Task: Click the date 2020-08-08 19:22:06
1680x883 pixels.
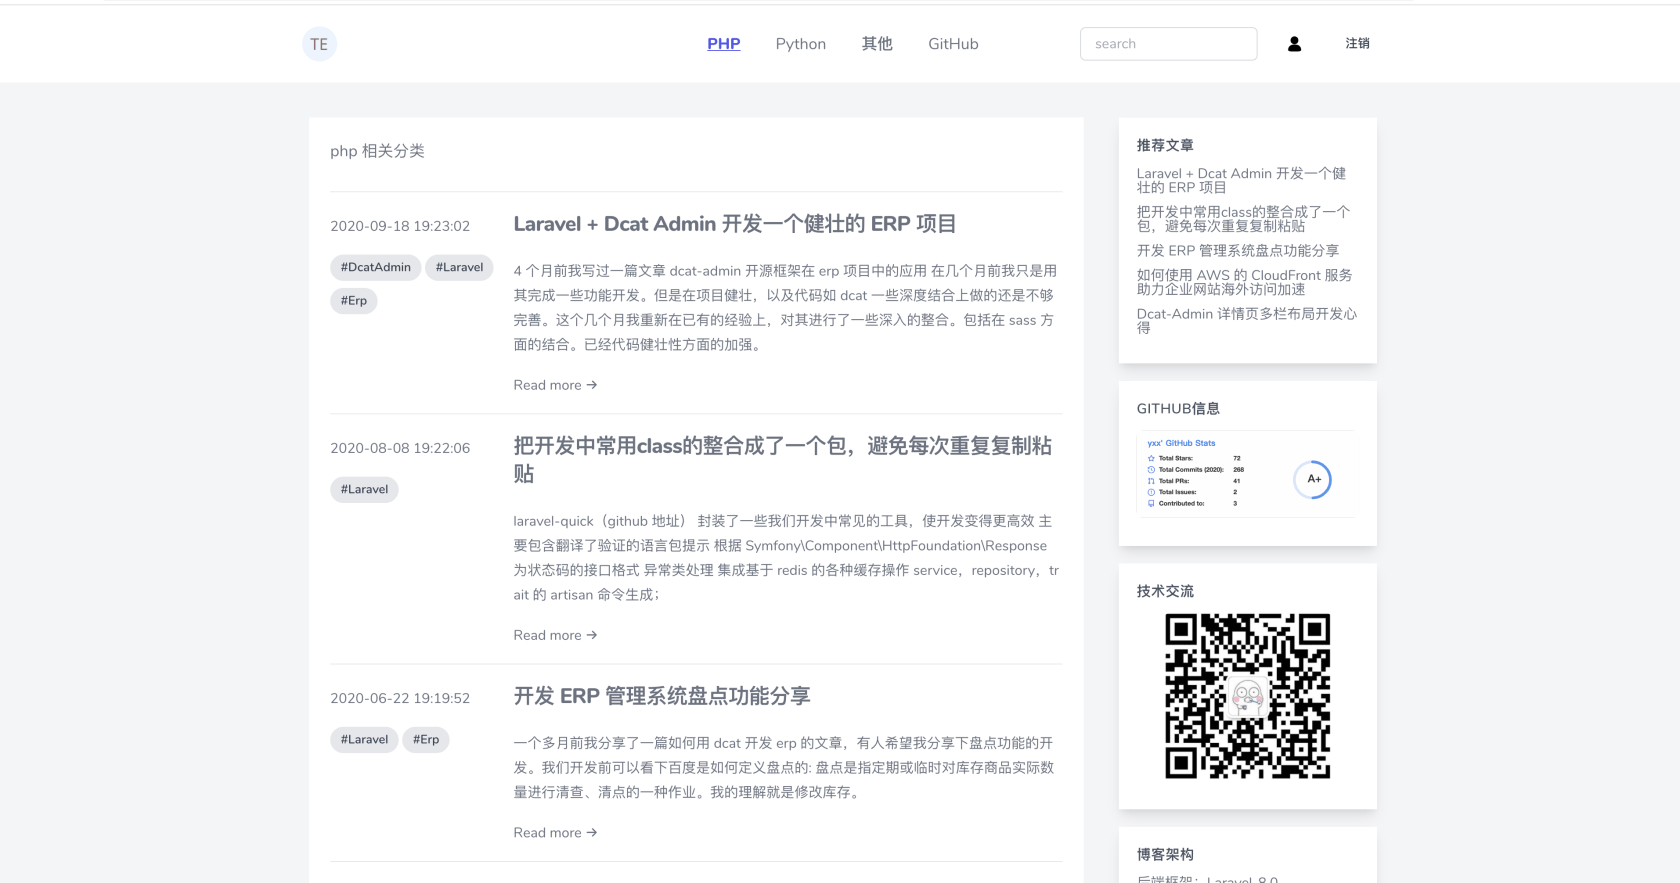Action: 400,448
